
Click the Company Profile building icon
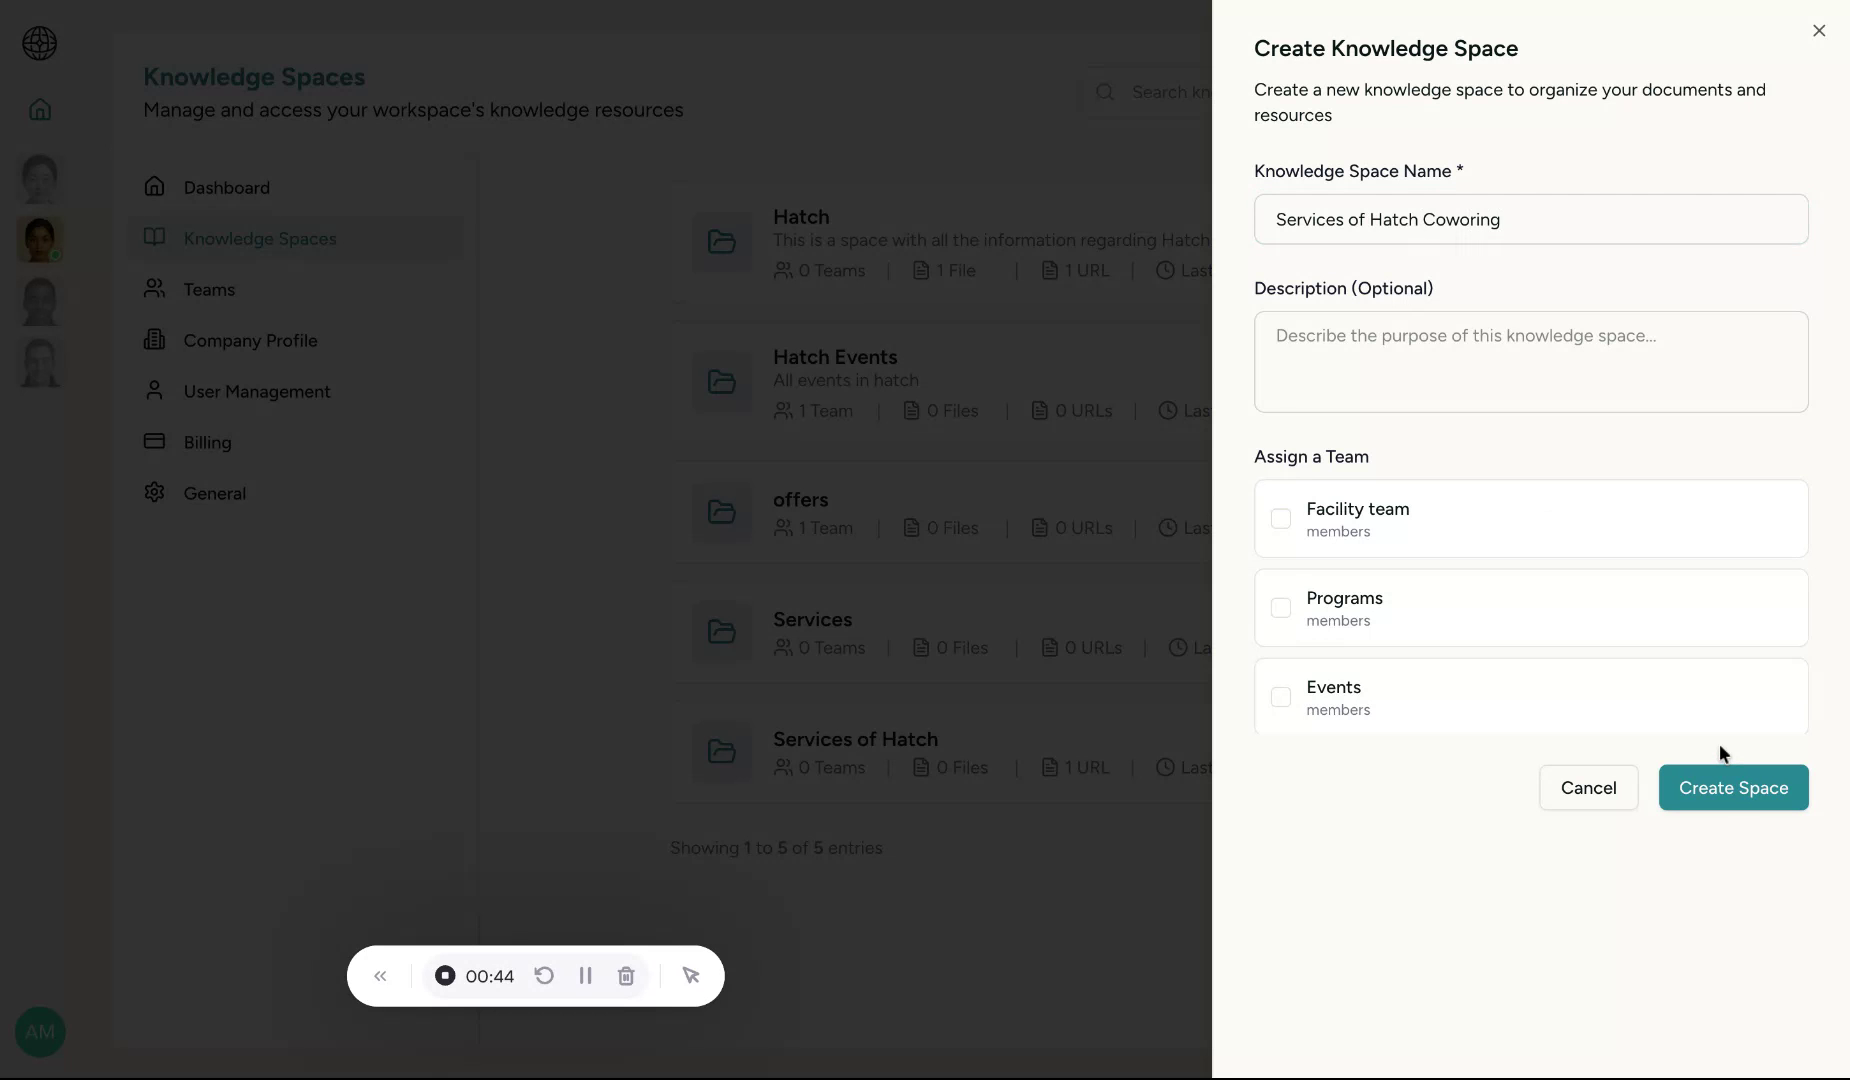tap(156, 340)
